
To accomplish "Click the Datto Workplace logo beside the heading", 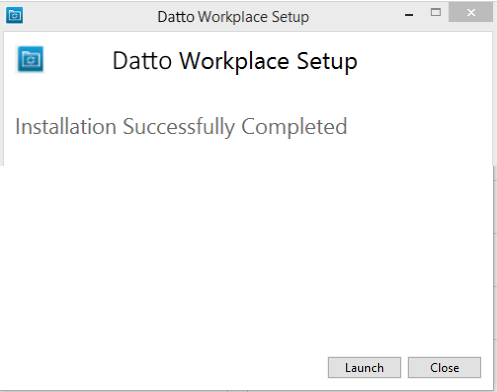I will 30,59.
